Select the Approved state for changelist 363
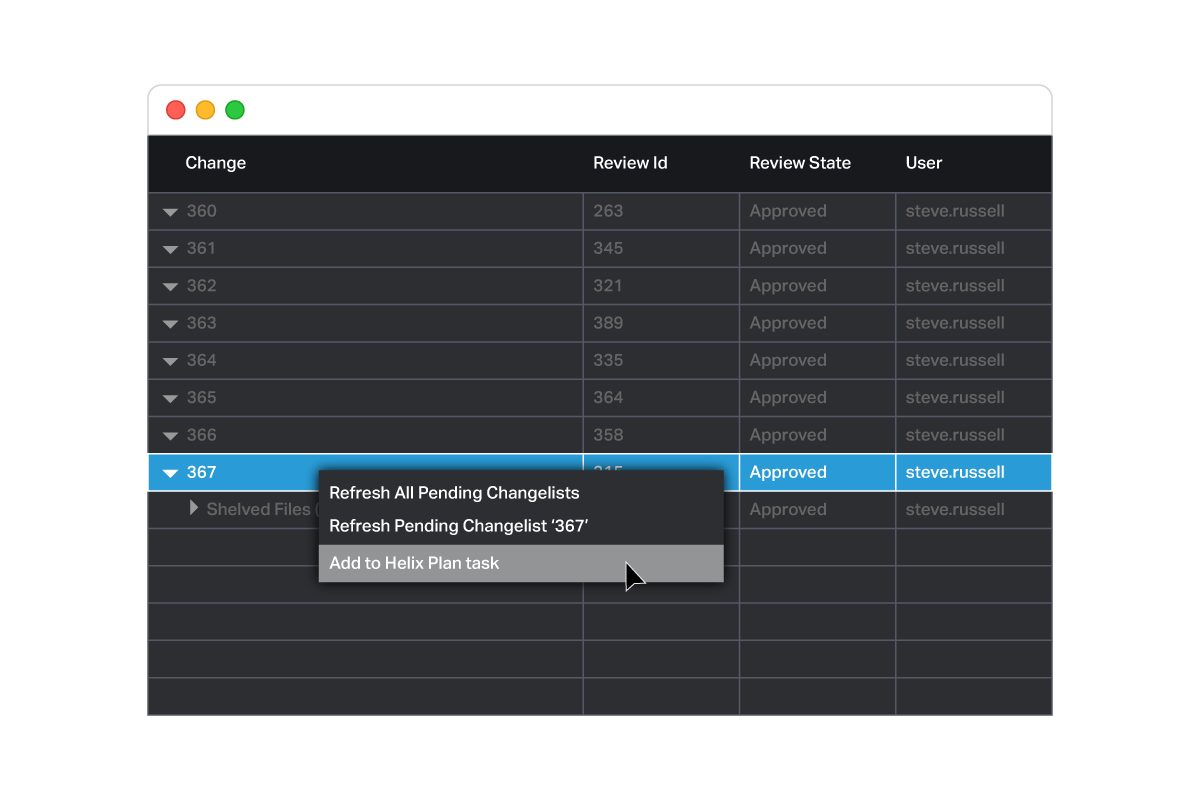The image size is (1200, 800). pos(788,323)
